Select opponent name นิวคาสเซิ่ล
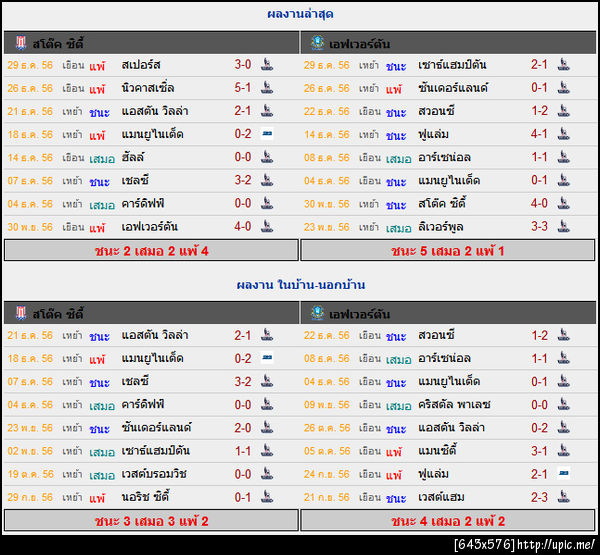The width and height of the screenshot is (600, 555). pyautogui.click(x=148, y=88)
